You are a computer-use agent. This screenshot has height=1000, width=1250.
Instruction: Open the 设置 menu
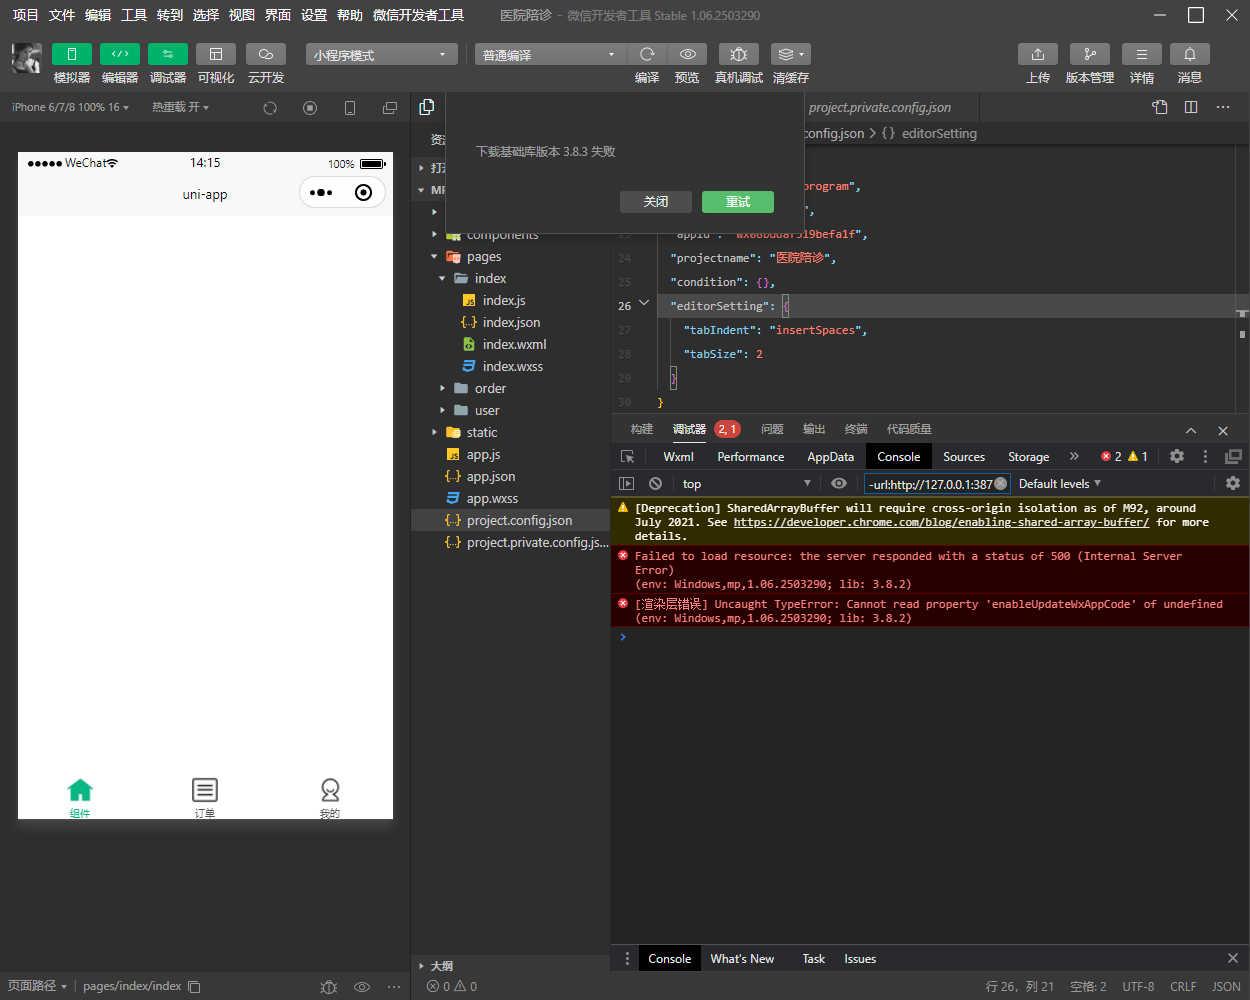coord(314,15)
